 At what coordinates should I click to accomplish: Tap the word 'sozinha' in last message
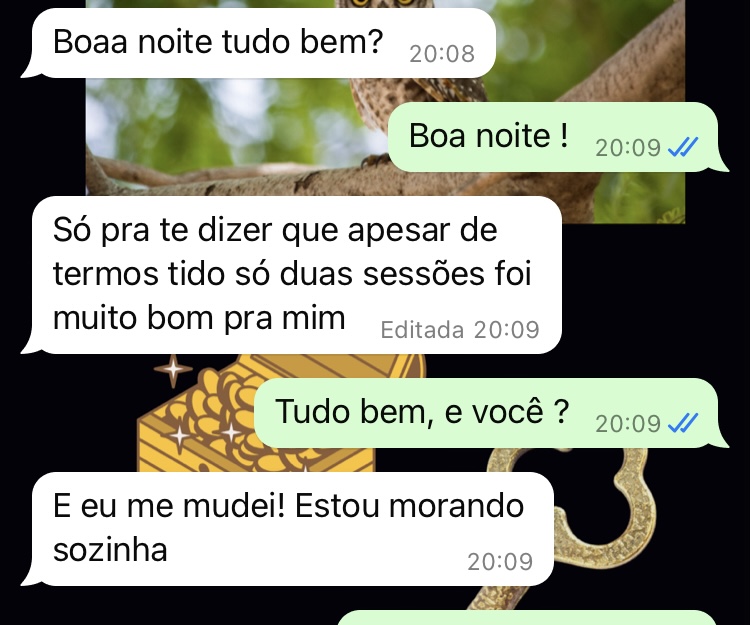[x=110, y=550]
